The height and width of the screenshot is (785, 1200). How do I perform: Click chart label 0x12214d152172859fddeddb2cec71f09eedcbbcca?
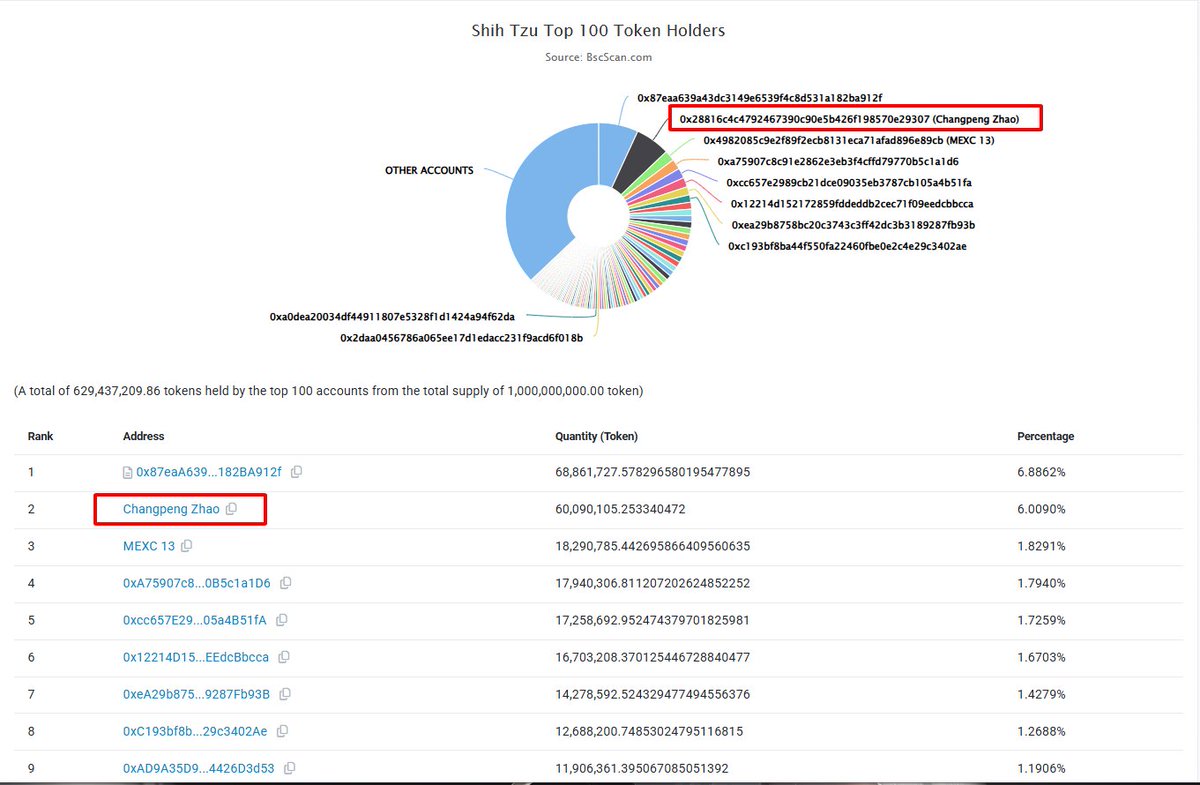[853, 203]
